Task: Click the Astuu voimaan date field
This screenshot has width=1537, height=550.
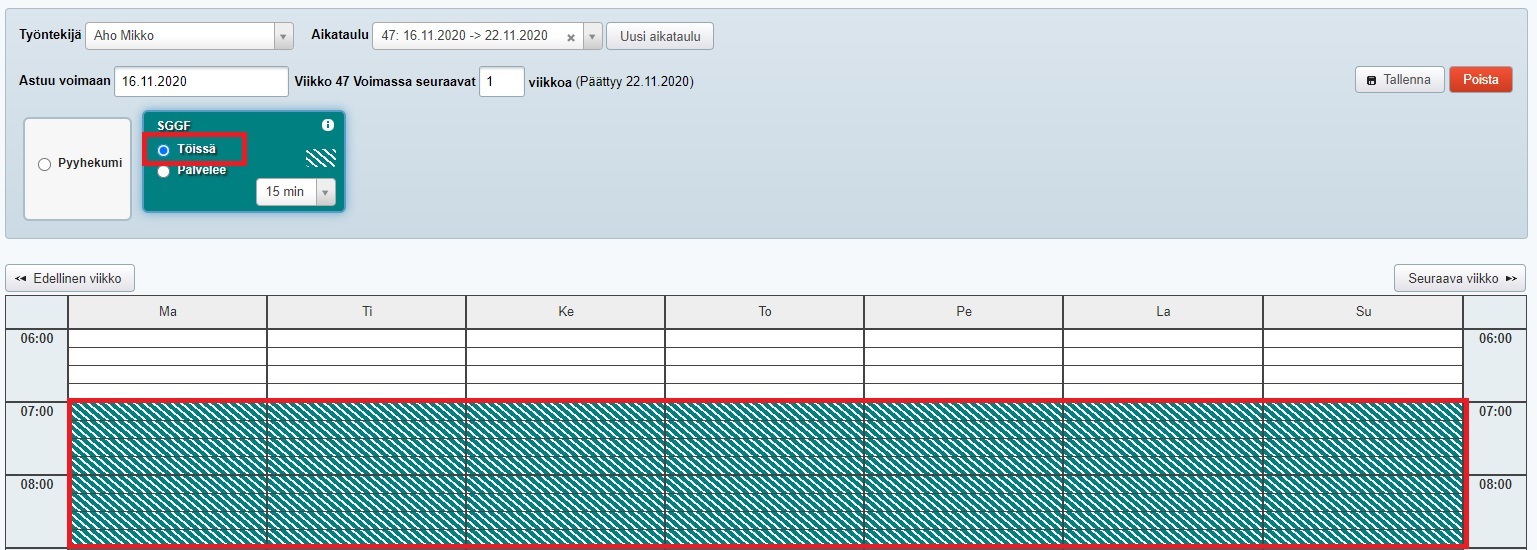Action: 201,81
